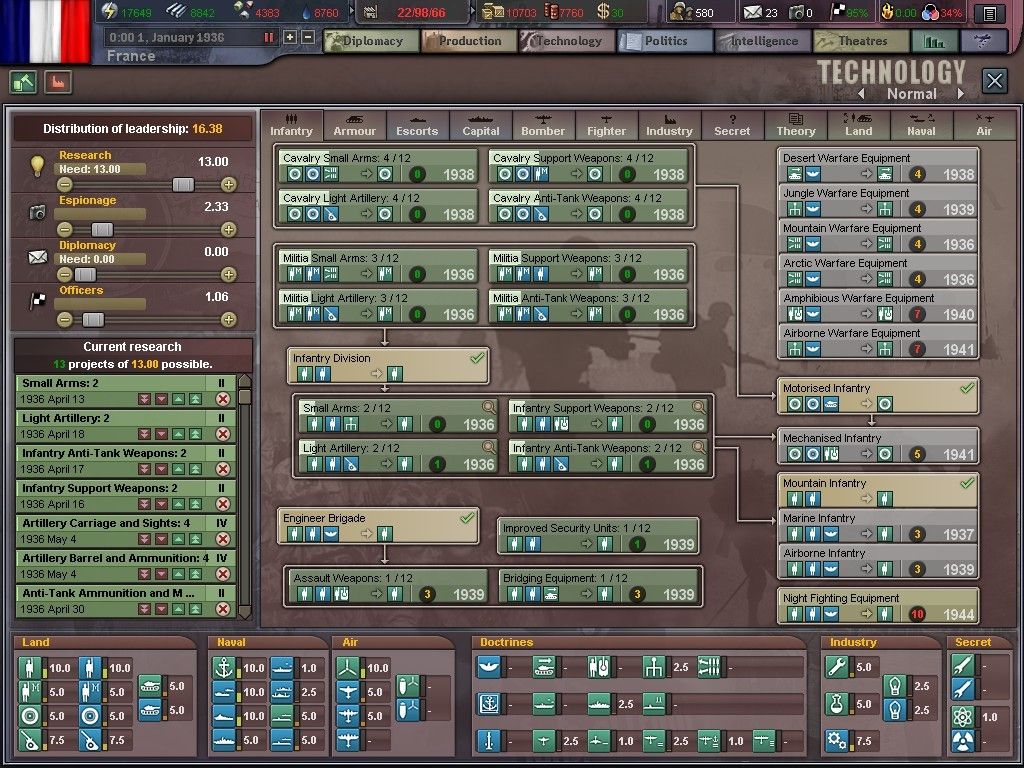The image size is (1024, 768).
Task: Select Marine Infantry technology
Action: coord(878,526)
